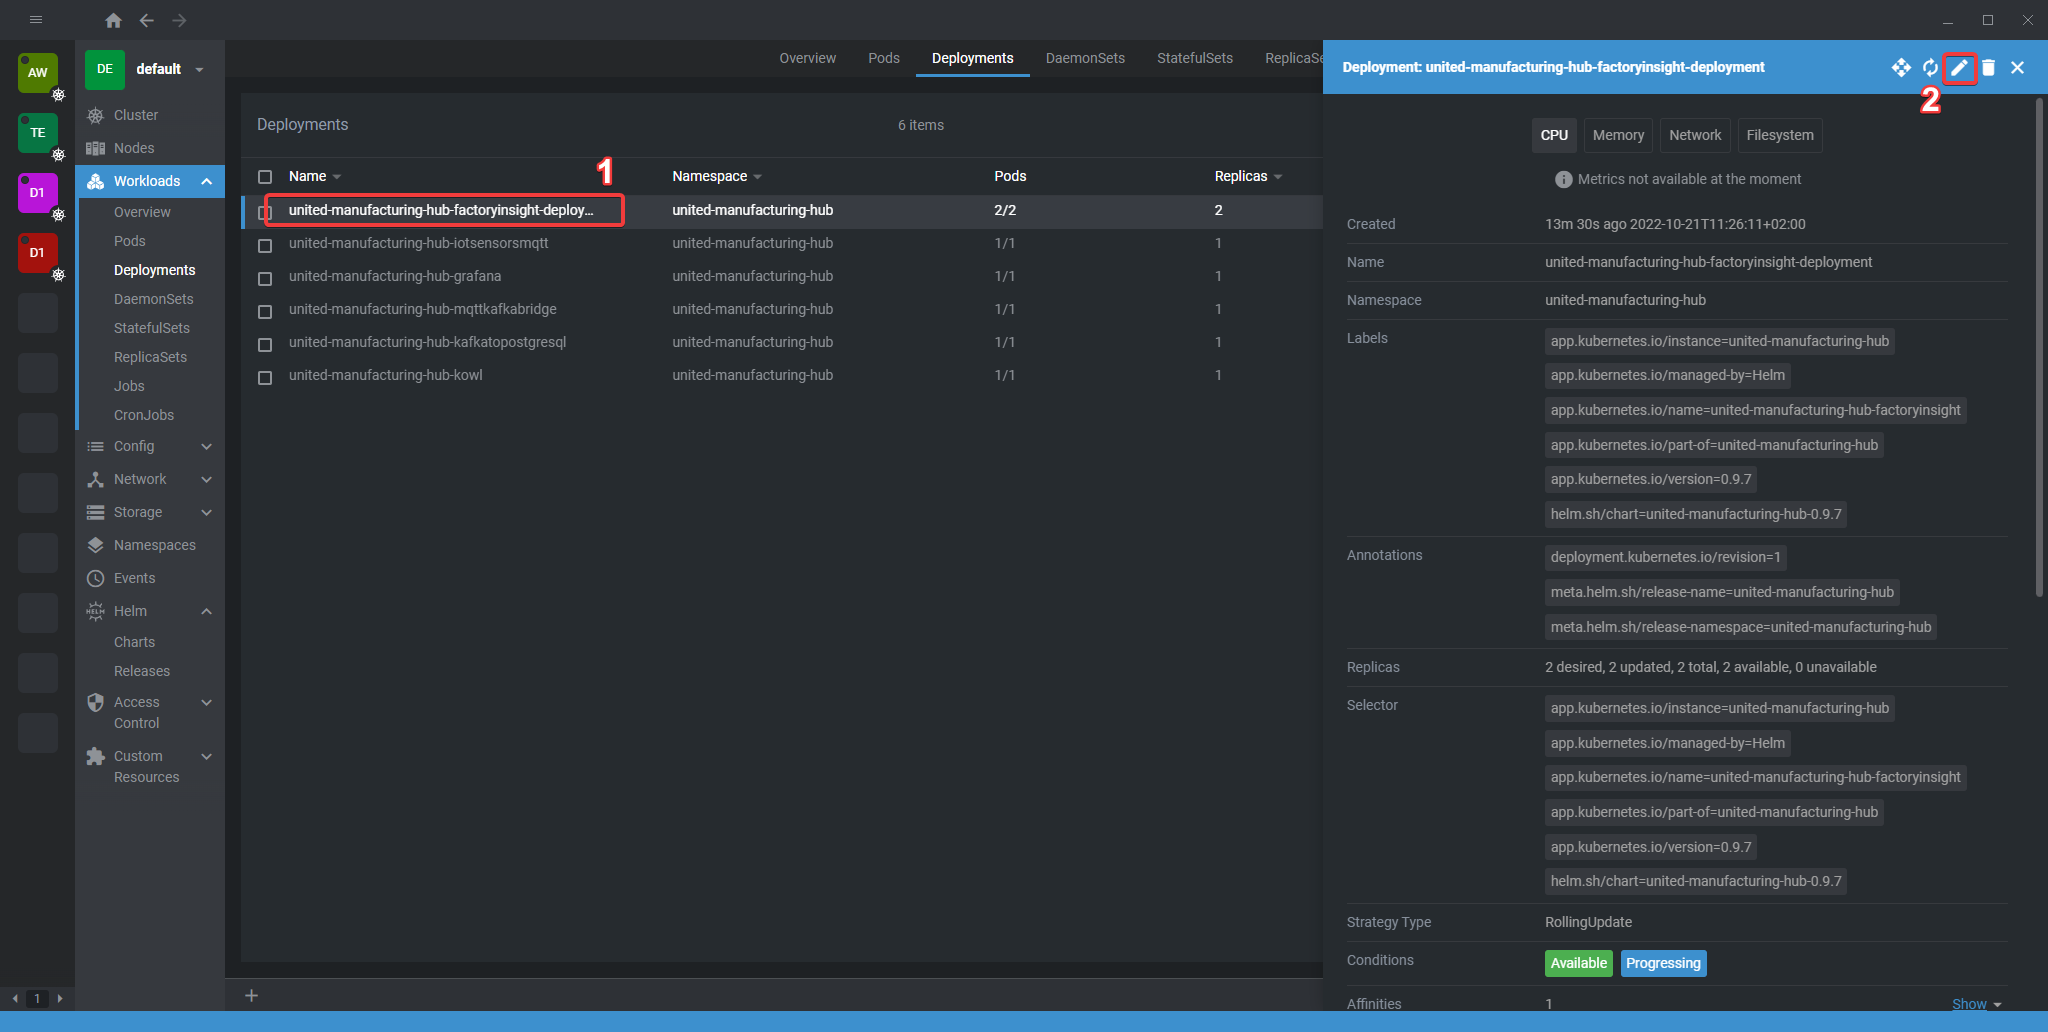
Task: Check the united-manufacturing-hub-grafana row checkbox
Action: [x=265, y=278]
